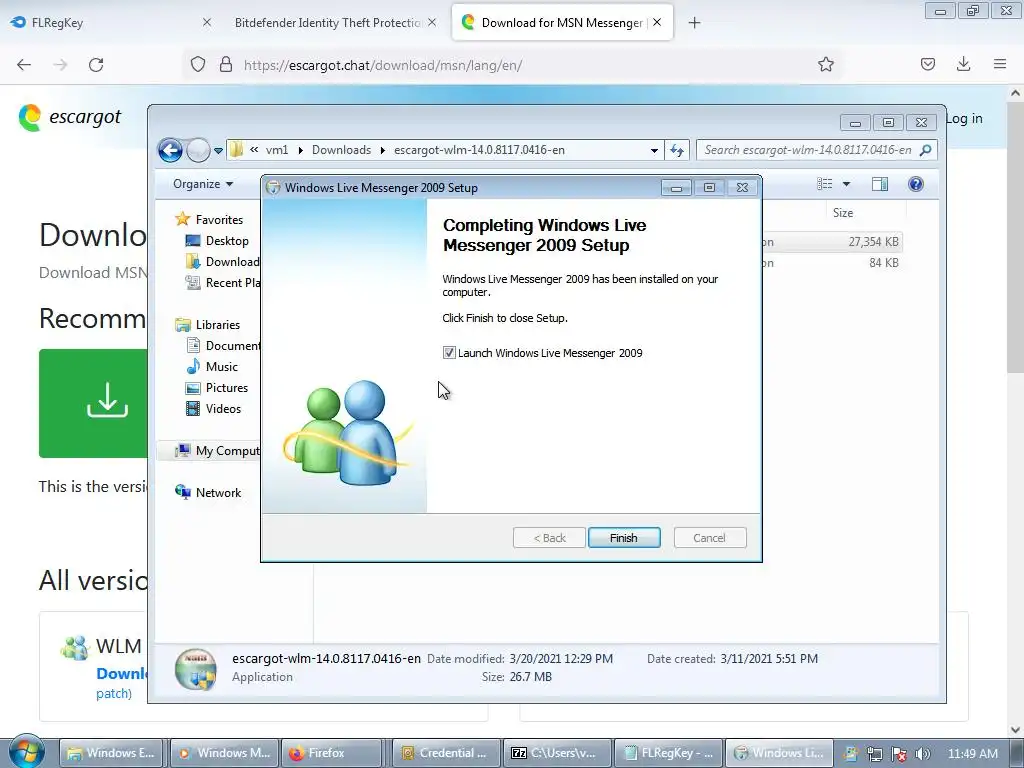Screen dimensions: 1024x768
Task: Click Finish in the Messenger setup dialog
Action: point(624,537)
